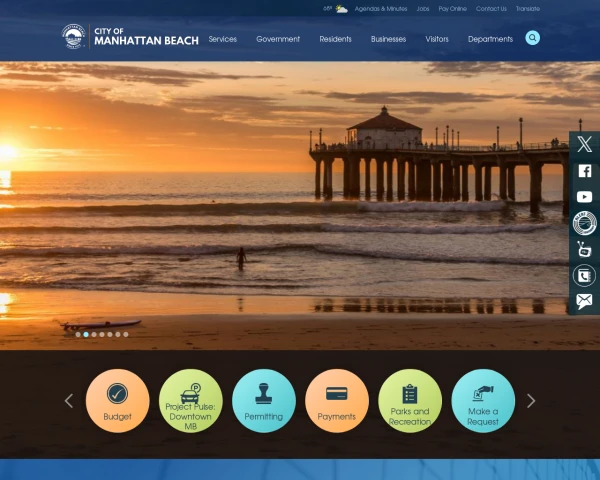Click the email envelope icon in sidebar
The image size is (600, 480).
[x=584, y=301]
